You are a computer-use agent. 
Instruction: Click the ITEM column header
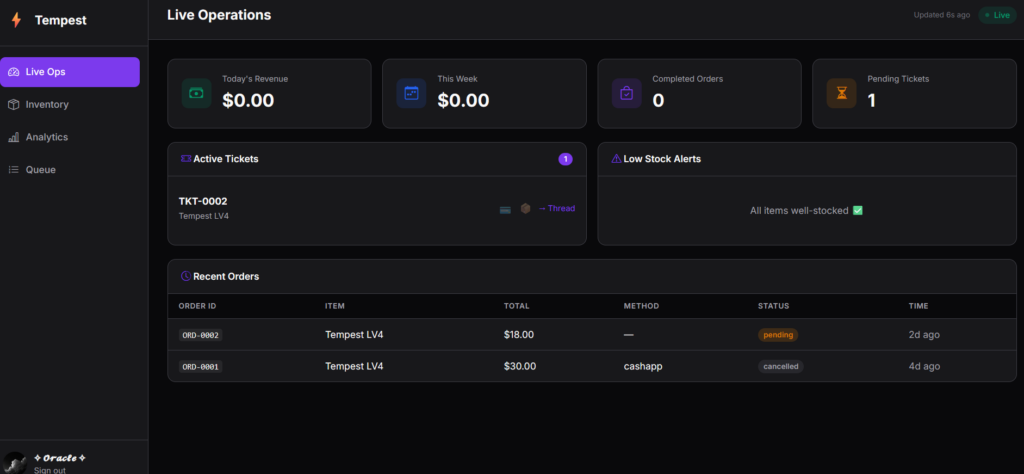point(334,306)
